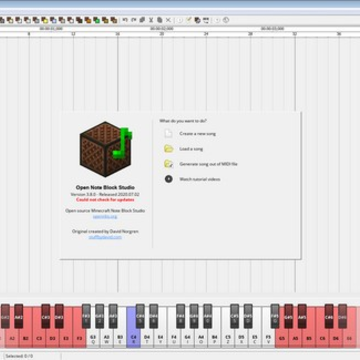Click the Redo arrow in the toolbar
The width and height of the screenshot is (360, 360).
(133, 20)
